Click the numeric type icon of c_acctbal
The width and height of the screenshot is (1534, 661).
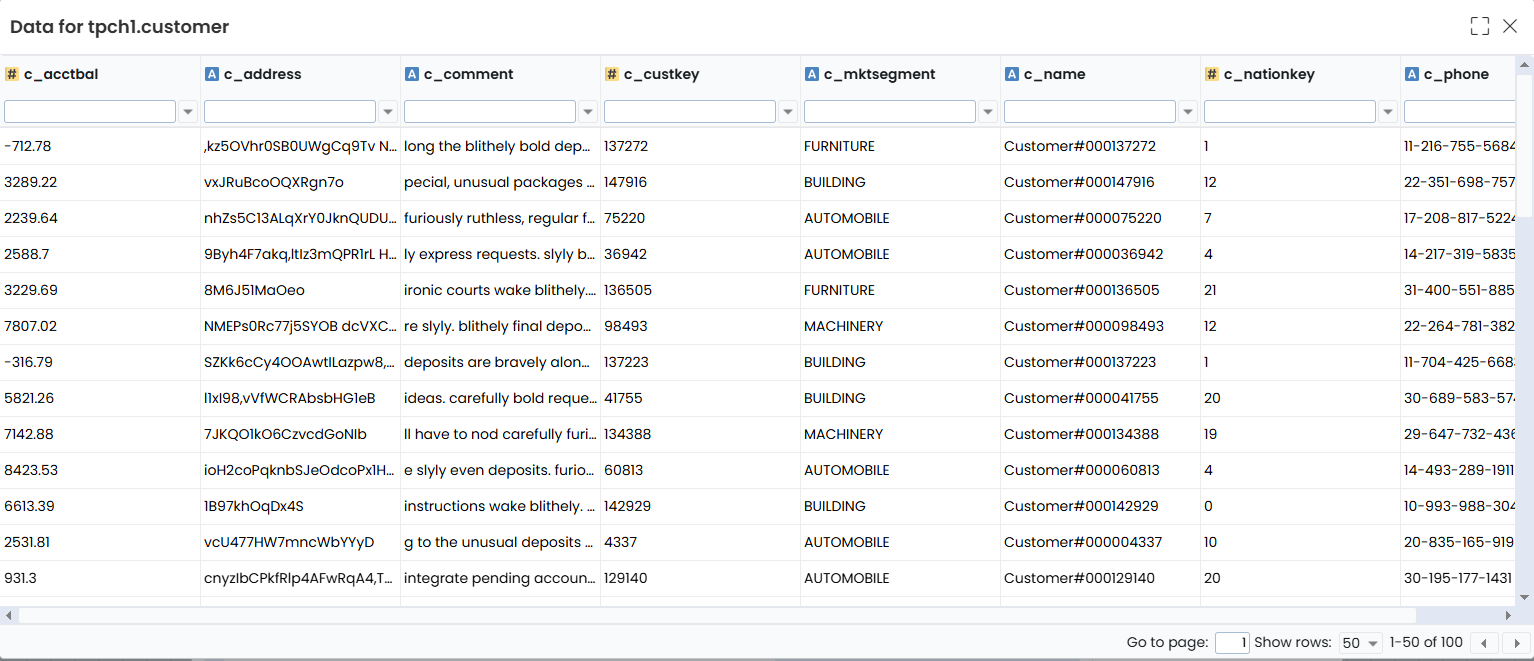pyautogui.click(x=12, y=74)
